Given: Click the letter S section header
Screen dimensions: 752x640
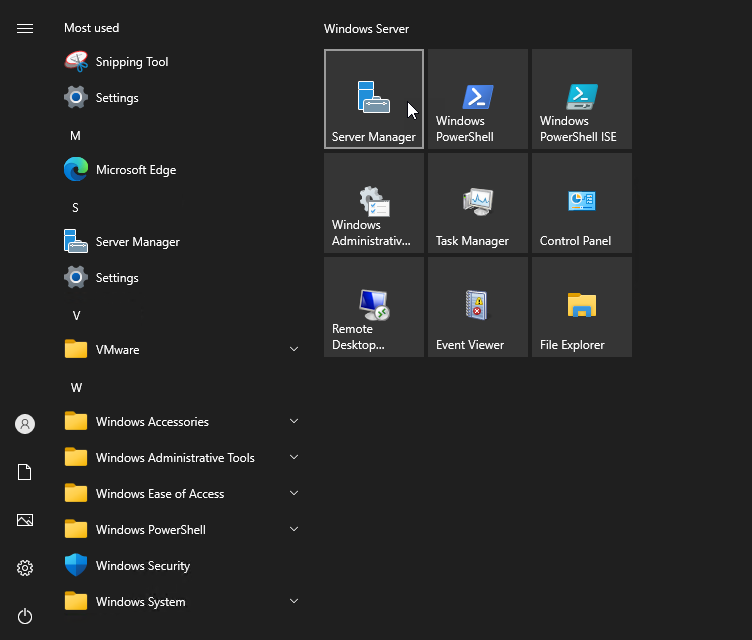Looking at the screenshot, I should pyautogui.click(x=75, y=208).
